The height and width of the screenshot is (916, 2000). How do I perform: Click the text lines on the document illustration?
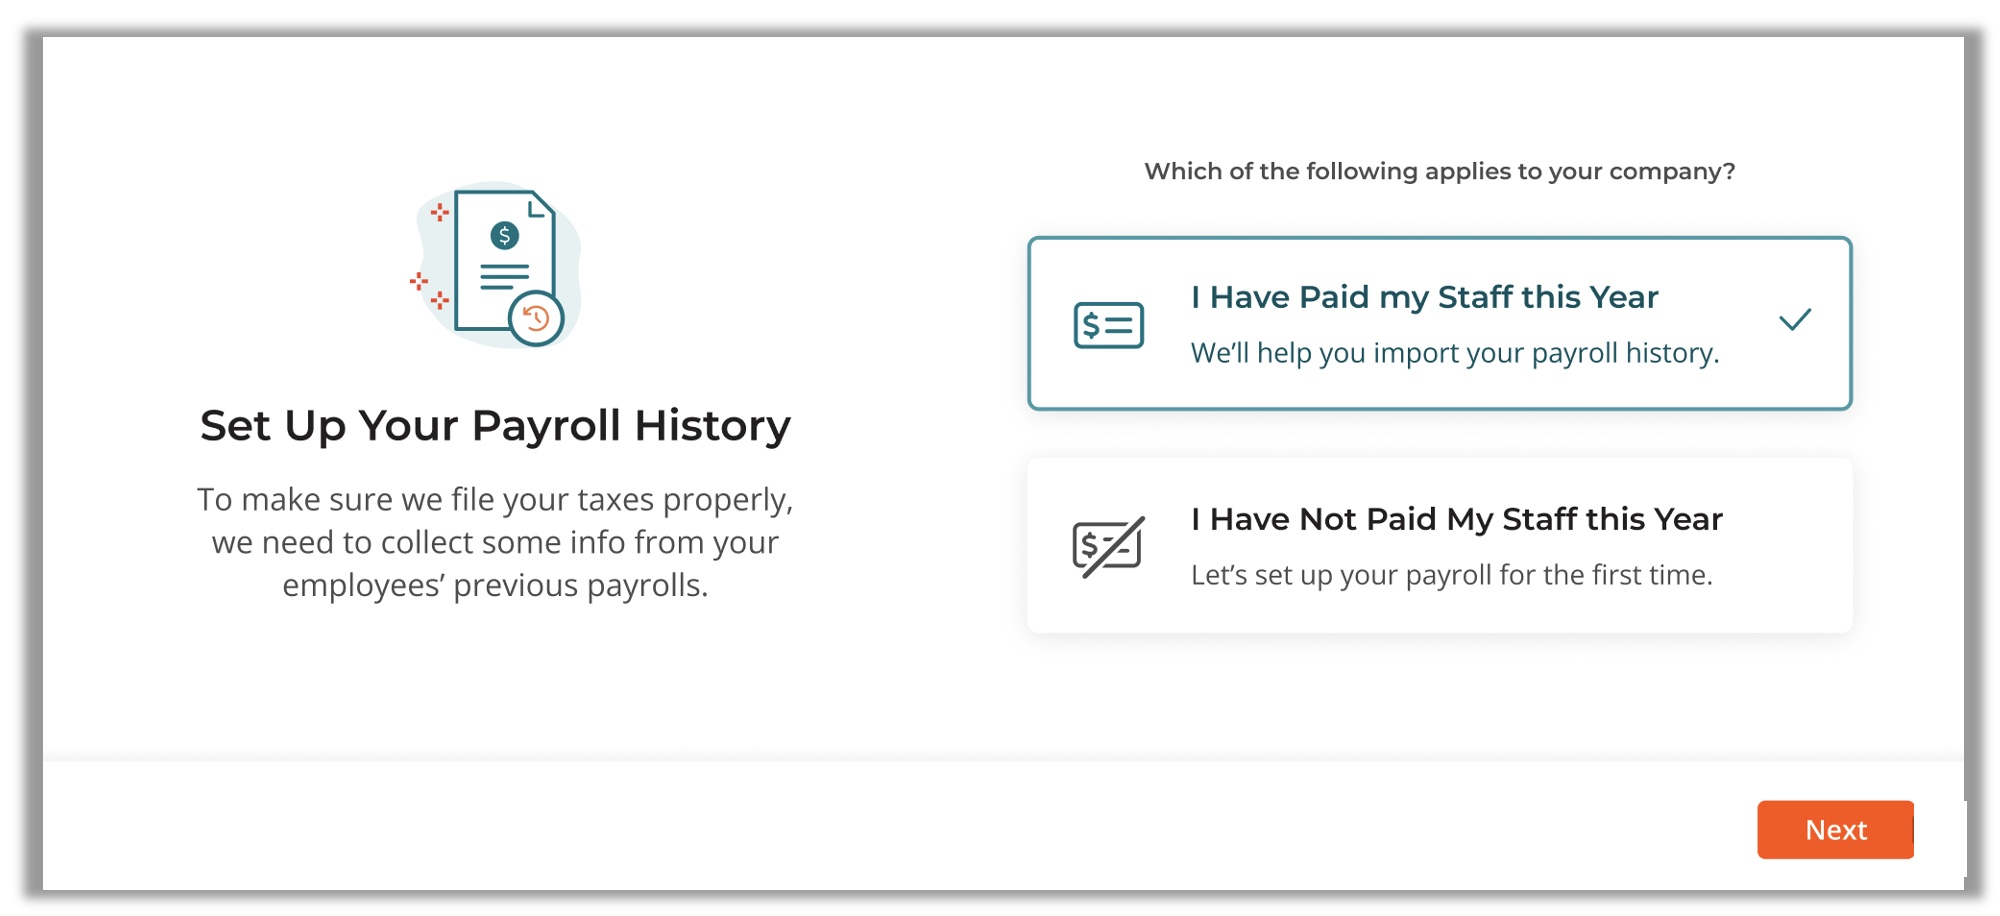pyautogui.click(x=504, y=277)
